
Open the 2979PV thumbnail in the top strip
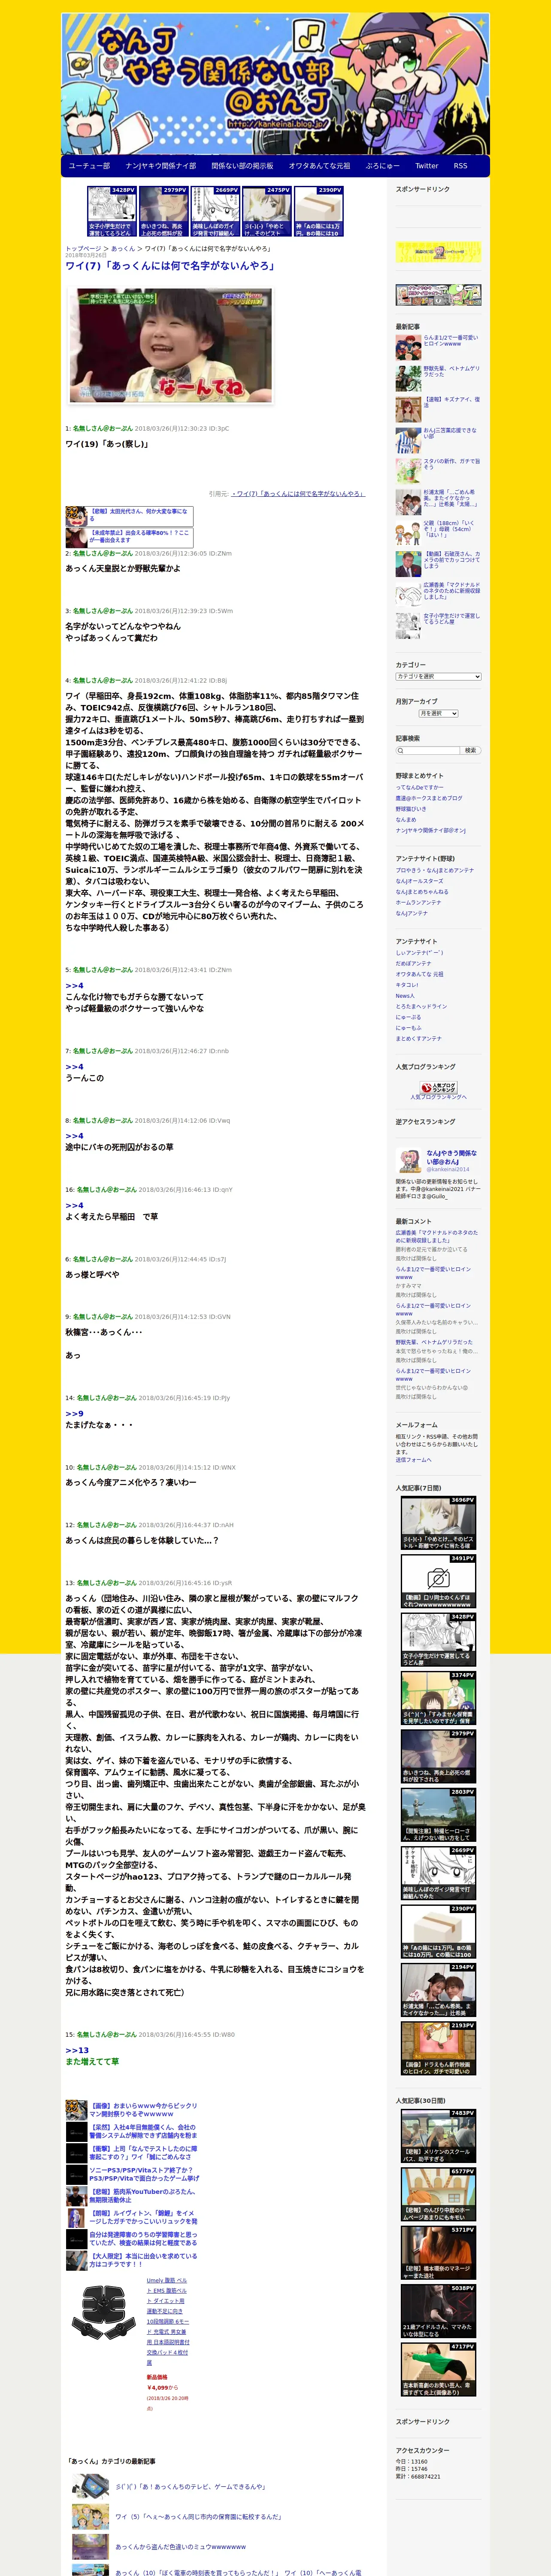[x=164, y=211]
